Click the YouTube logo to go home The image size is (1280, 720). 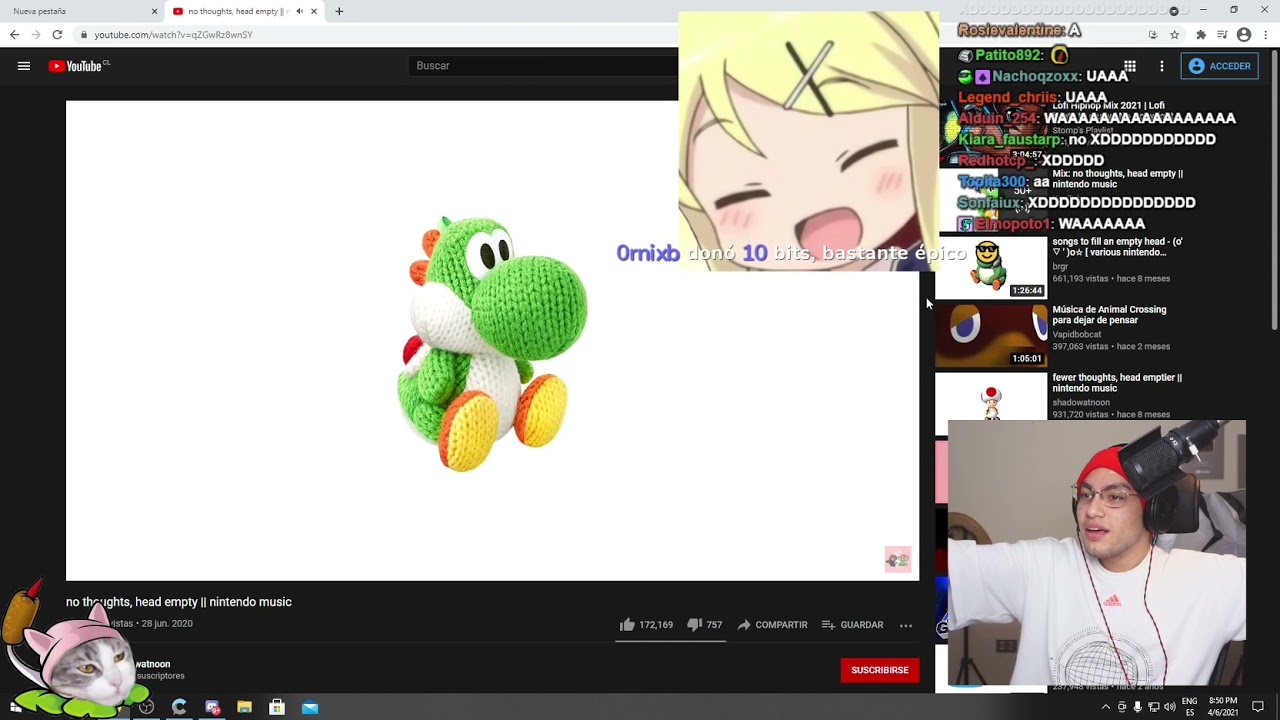coord(79,66)
